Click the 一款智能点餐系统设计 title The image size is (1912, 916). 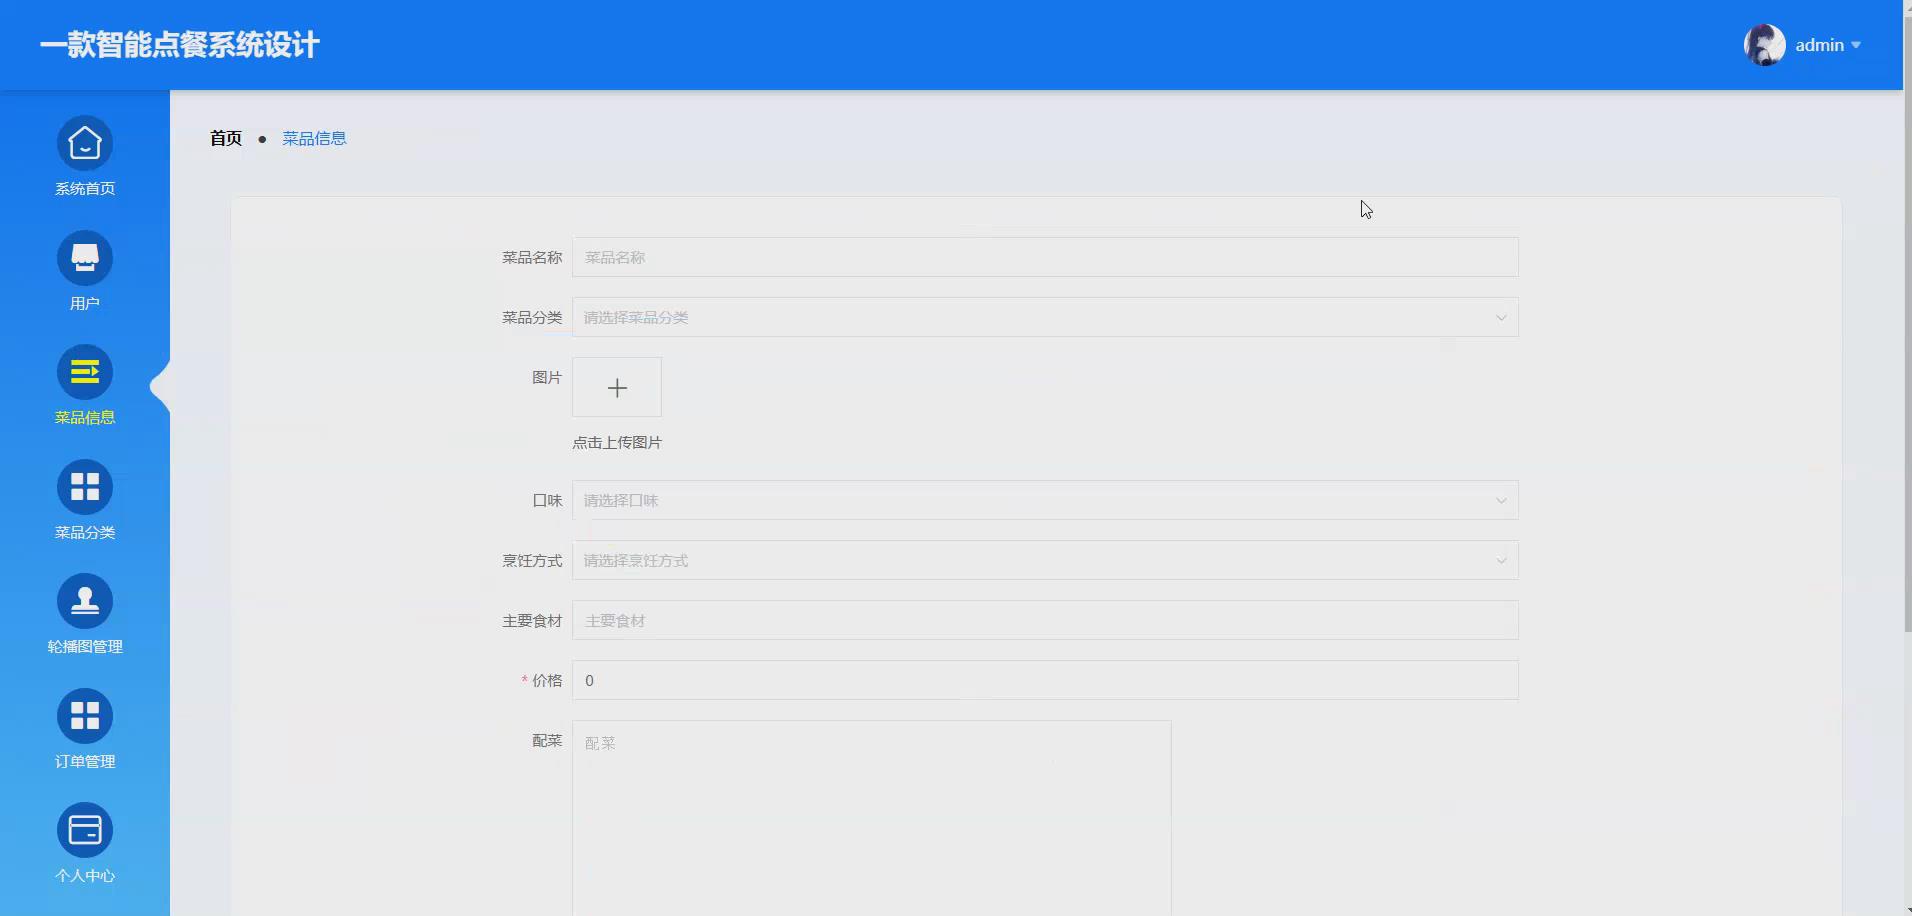point(178,44)
